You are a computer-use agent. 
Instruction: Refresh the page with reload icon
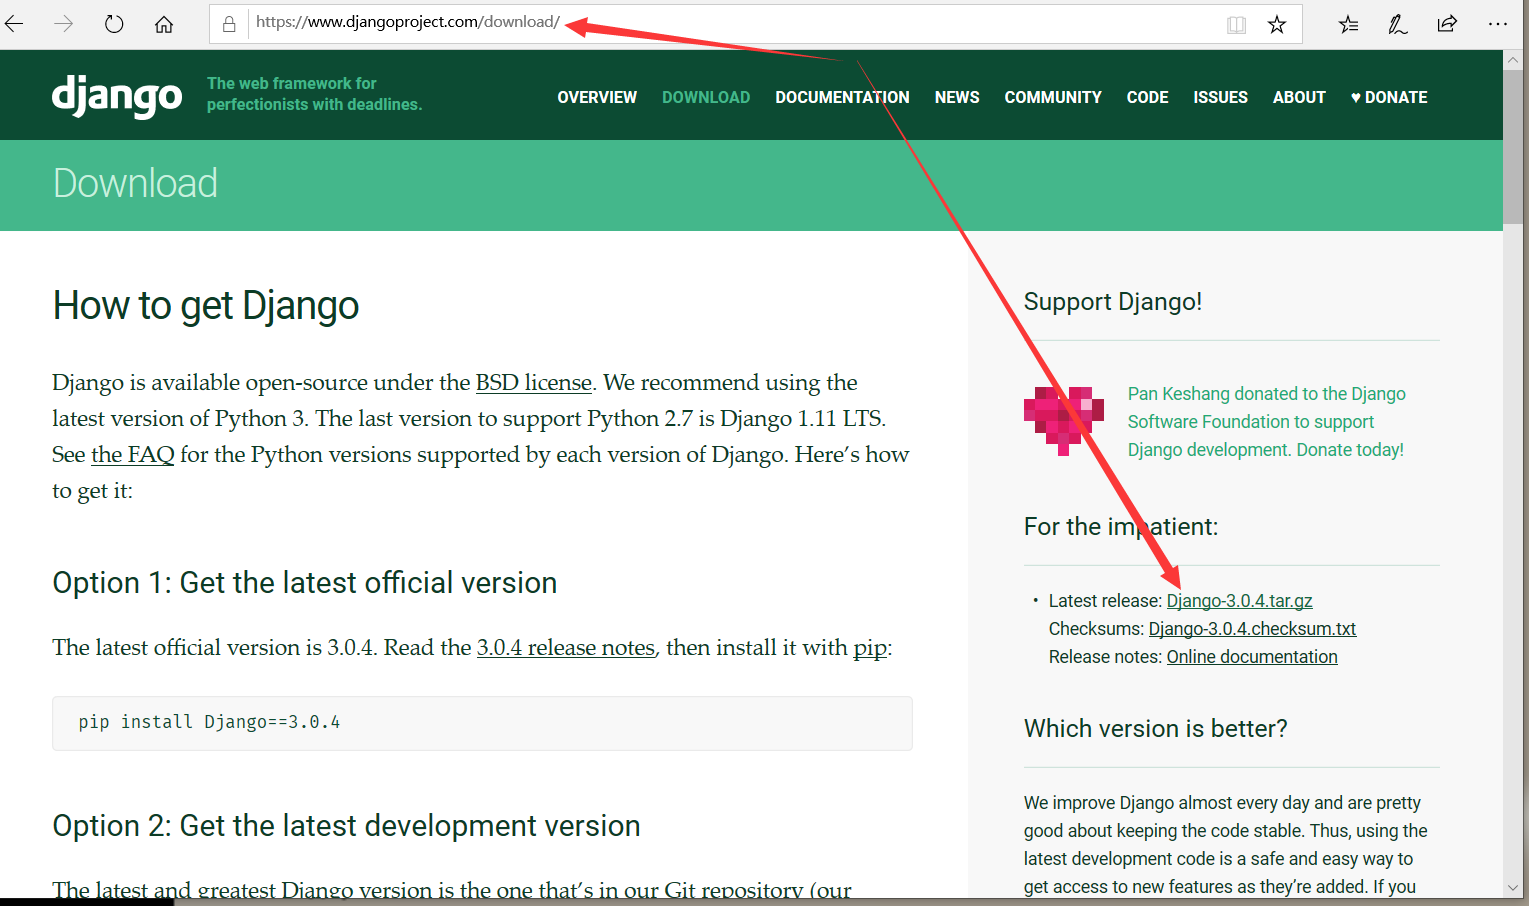point(114,24)
